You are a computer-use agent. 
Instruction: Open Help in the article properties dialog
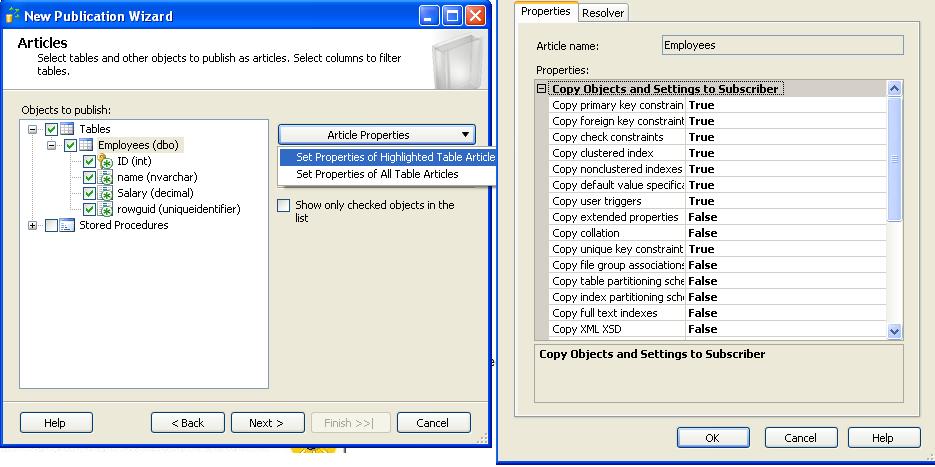click(x=884, y=438)
